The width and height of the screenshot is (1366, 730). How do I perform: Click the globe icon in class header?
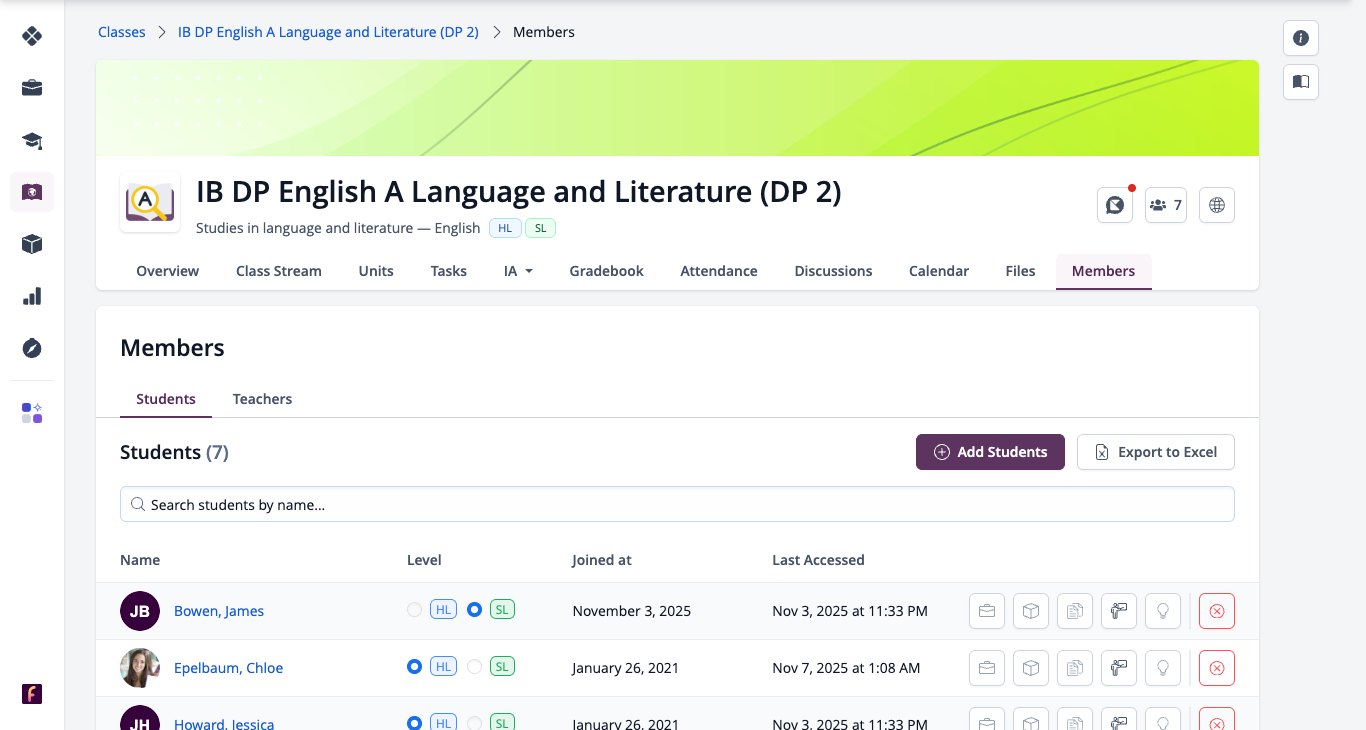click(x=1217, y=205)
